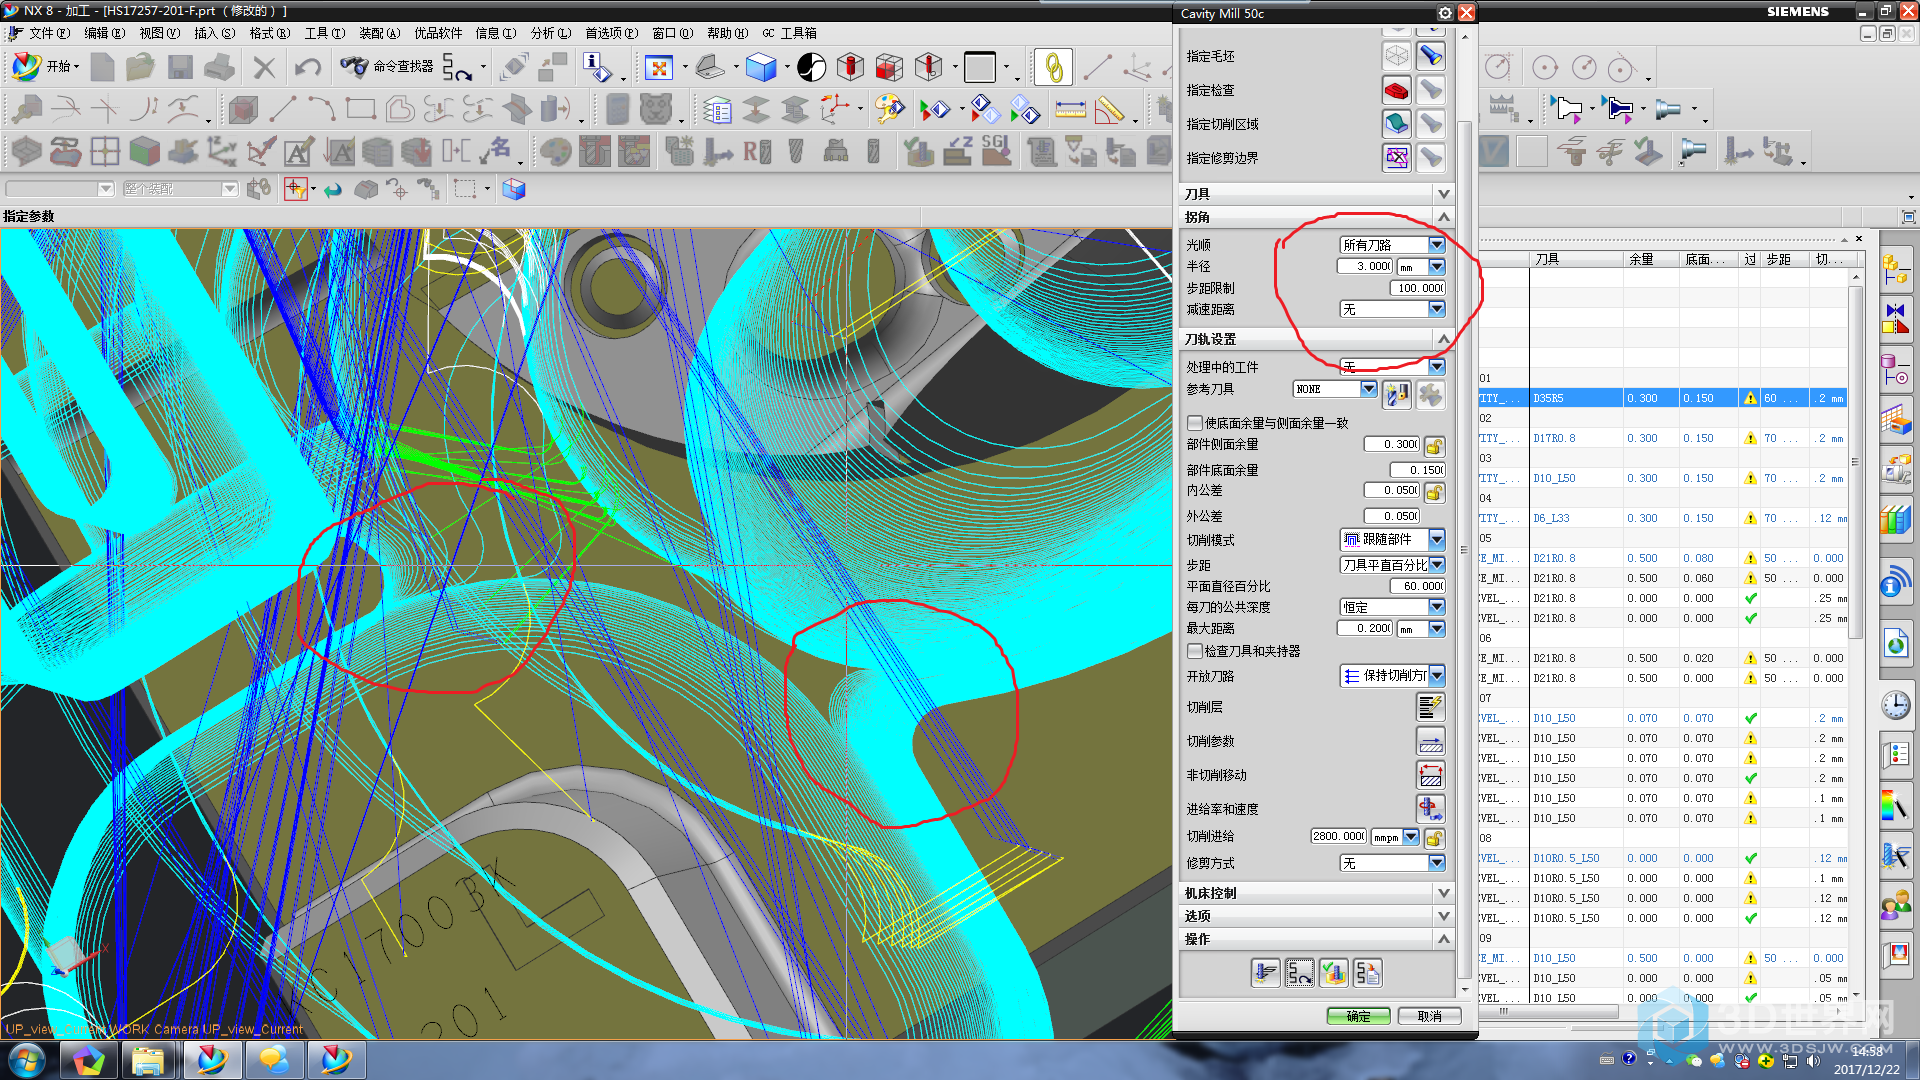Screen dimensions: 1920x1080
Task: Click the 取消 Cancel button
Action: tap(1429, 1016)
